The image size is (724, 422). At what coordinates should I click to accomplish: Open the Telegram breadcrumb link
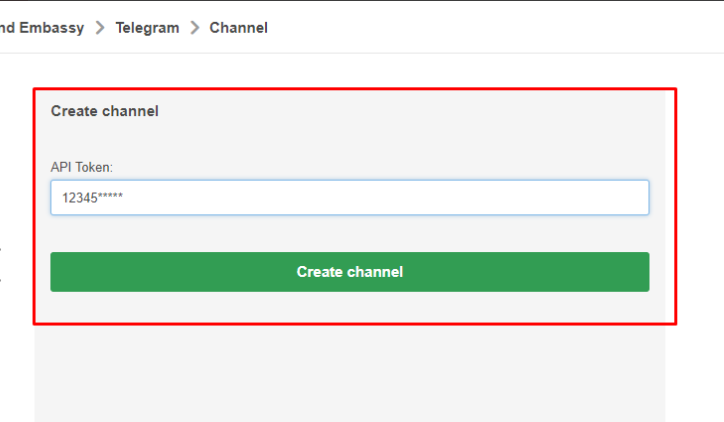coord(147,28)
